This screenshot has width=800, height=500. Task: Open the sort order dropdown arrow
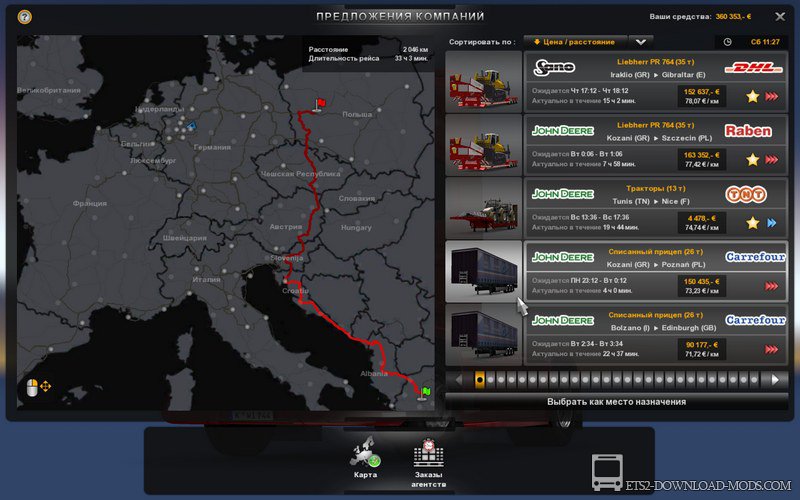tap(641, 42)
